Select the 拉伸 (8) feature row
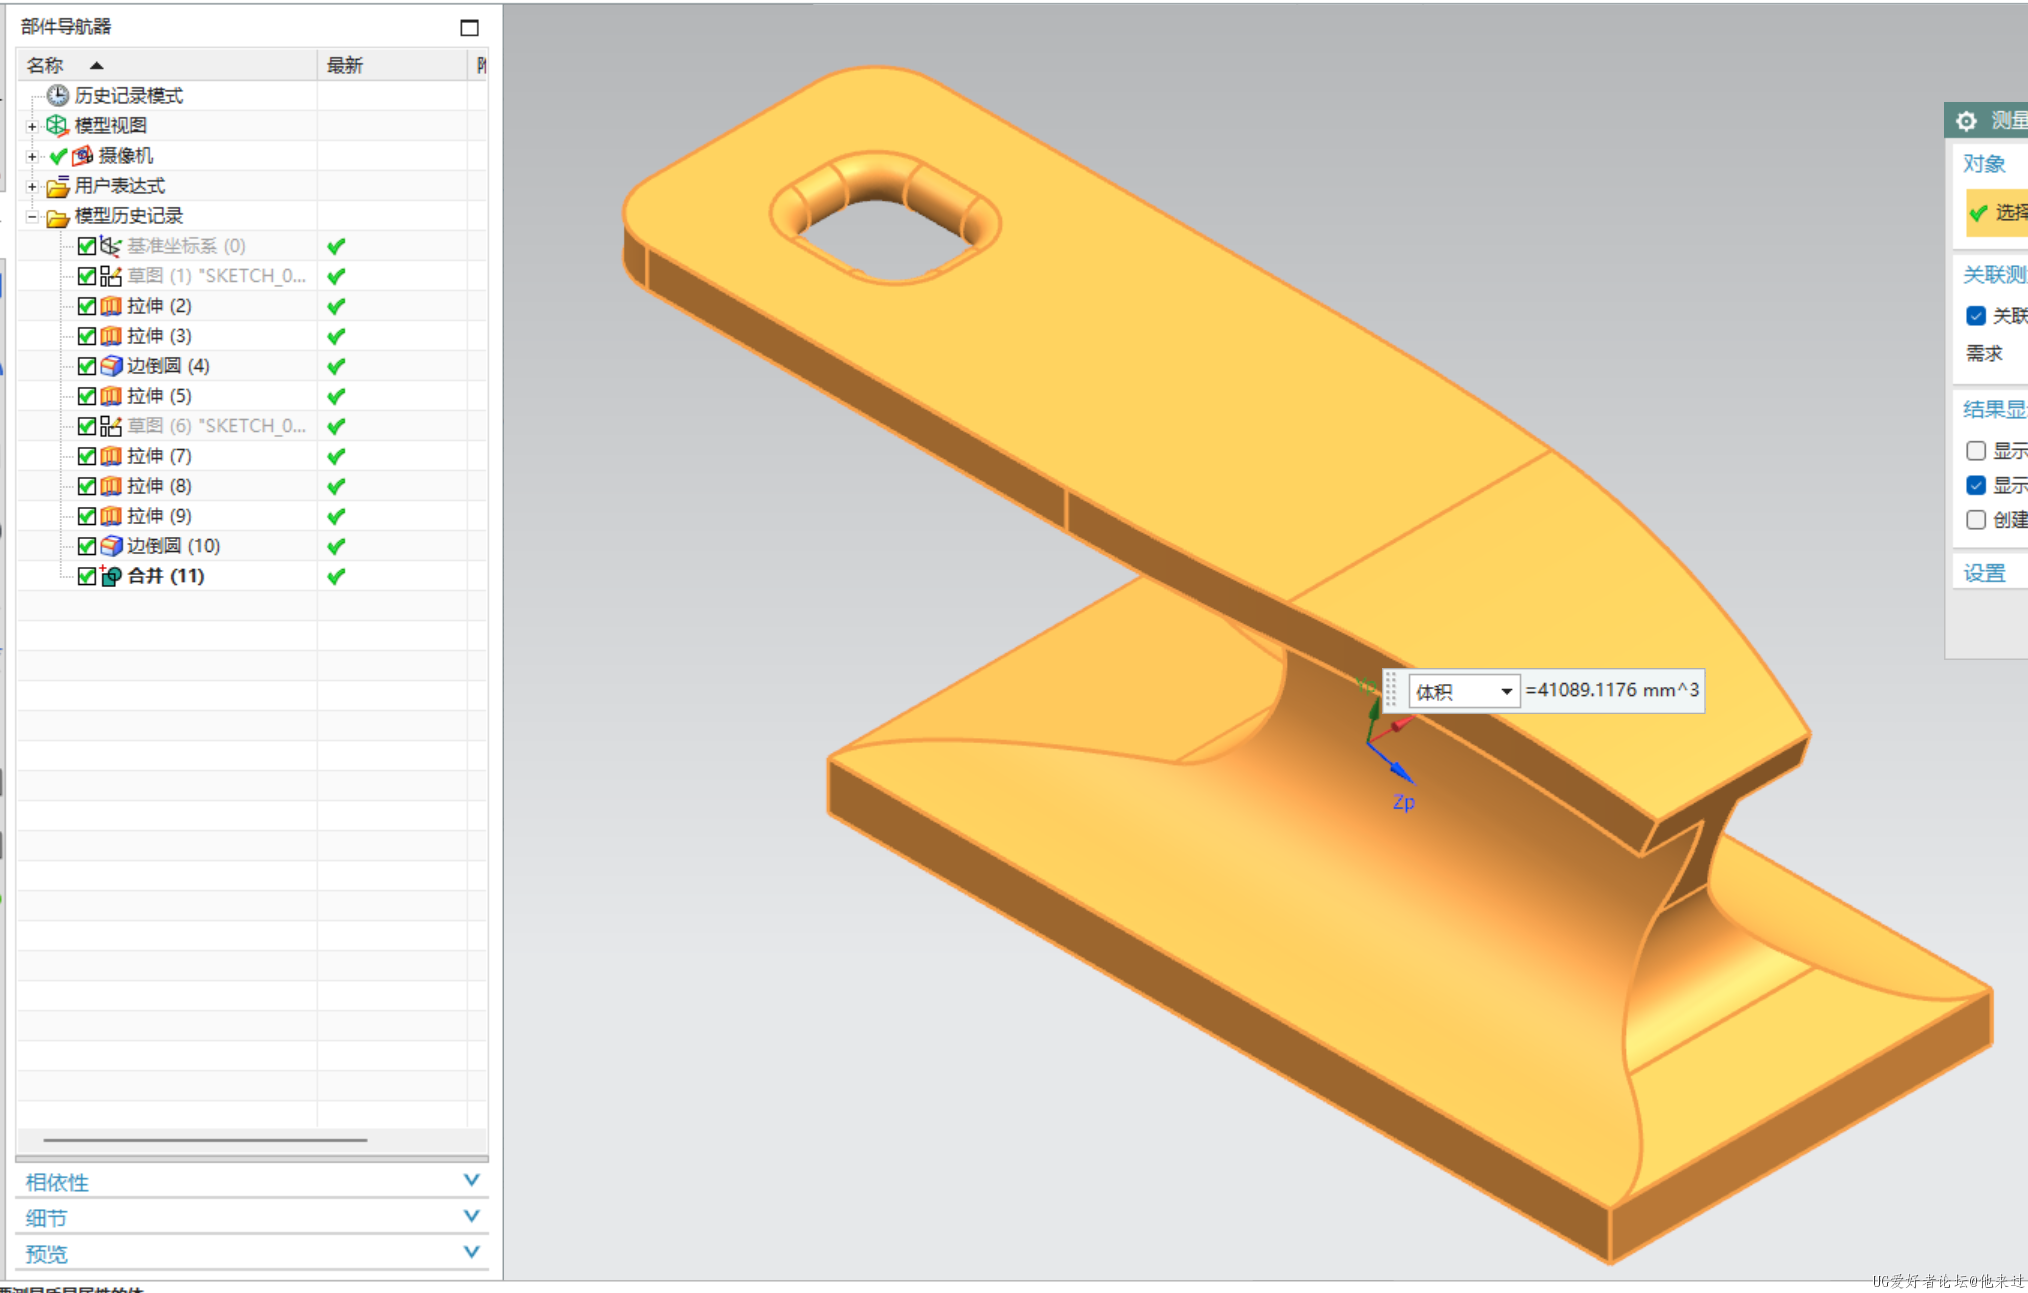The width and height of the screenshot is (2028, 1293). pyautogui.click(x=252, y=486)
